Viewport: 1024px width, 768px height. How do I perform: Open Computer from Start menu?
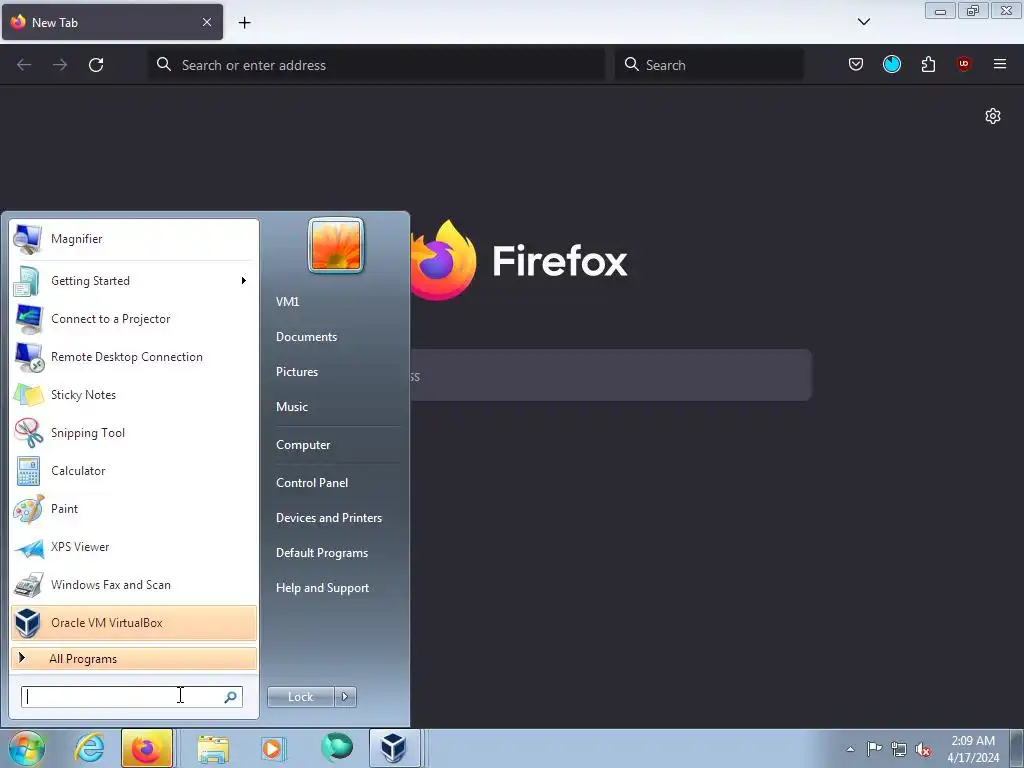[303, 445]
